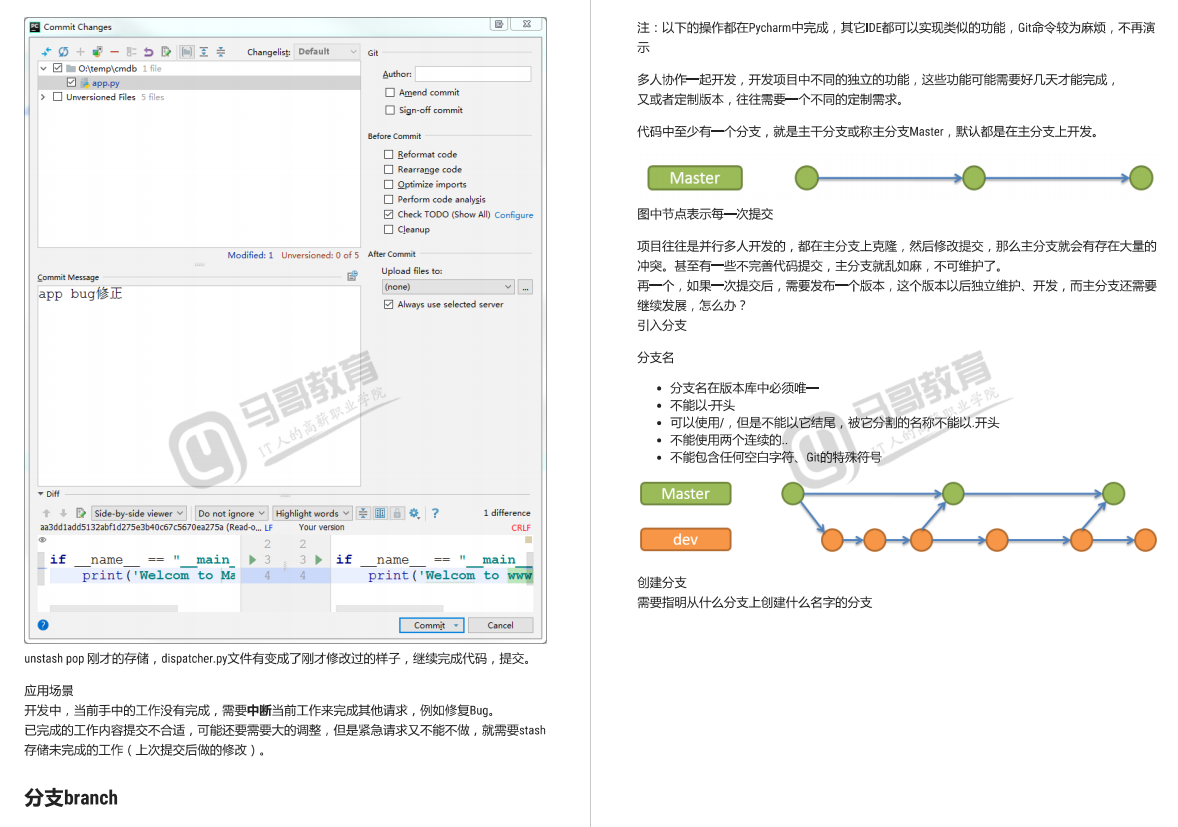
Task: Expand the Unversioned Files node
Action: click(42, 97)
